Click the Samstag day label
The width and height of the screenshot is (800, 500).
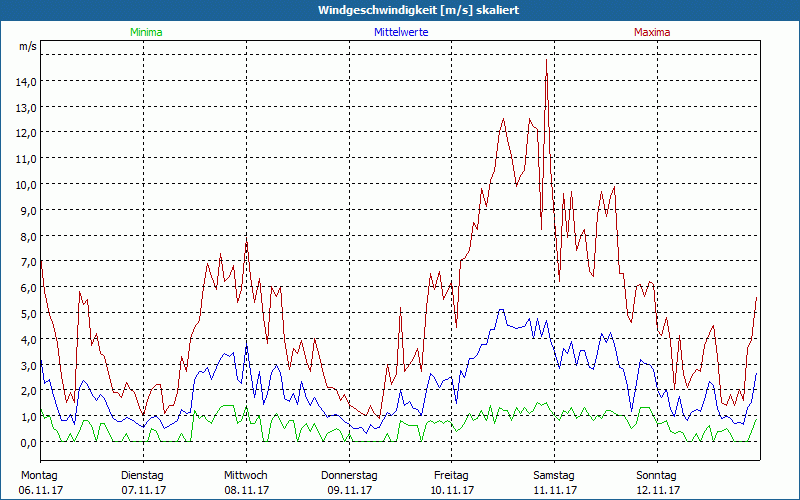[x=554, y=476]
